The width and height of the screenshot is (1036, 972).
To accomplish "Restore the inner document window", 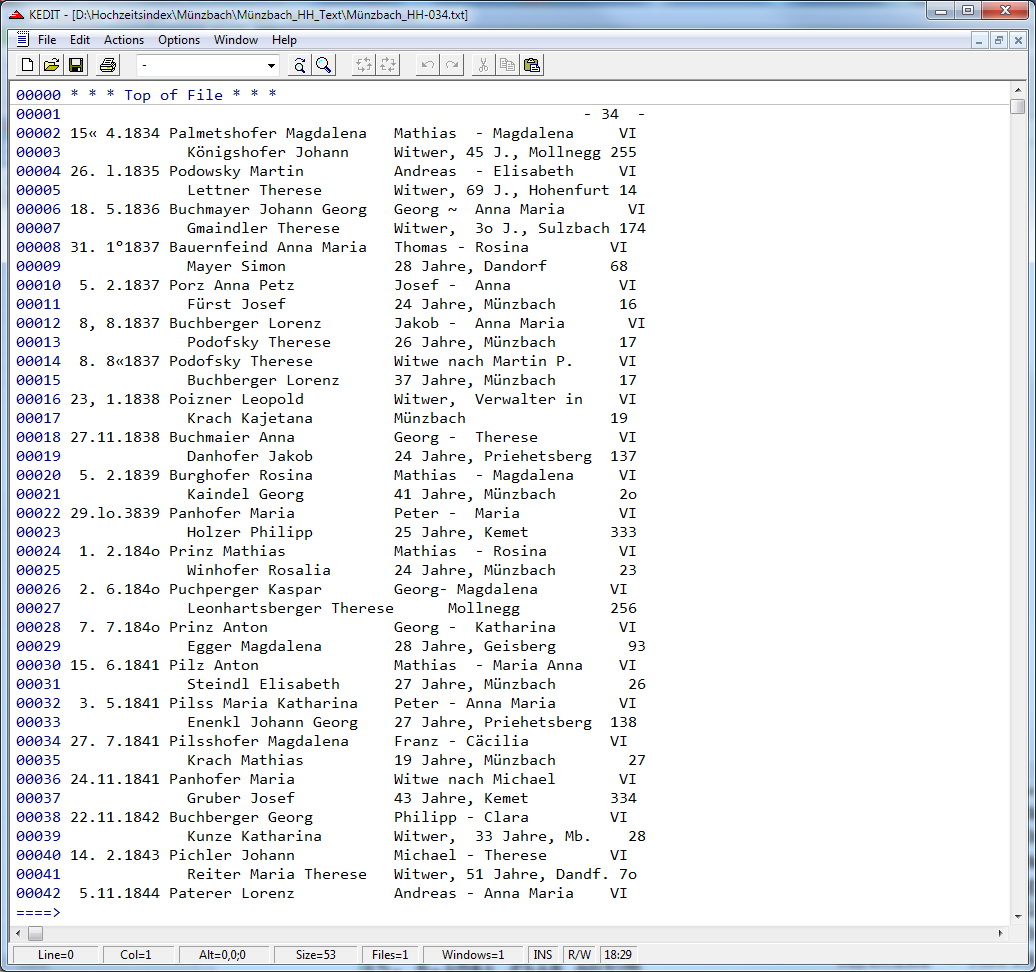I will coord(999,40).
